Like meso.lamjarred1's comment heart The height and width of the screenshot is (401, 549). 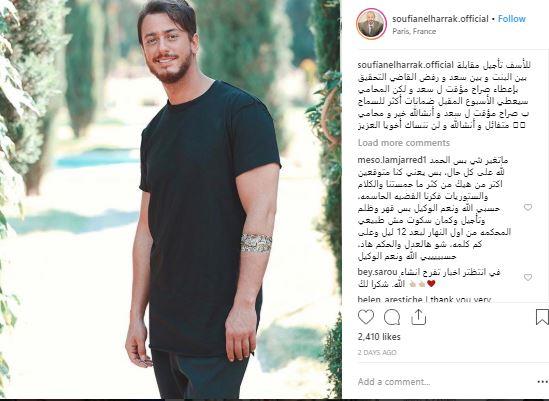click(528, 207)
